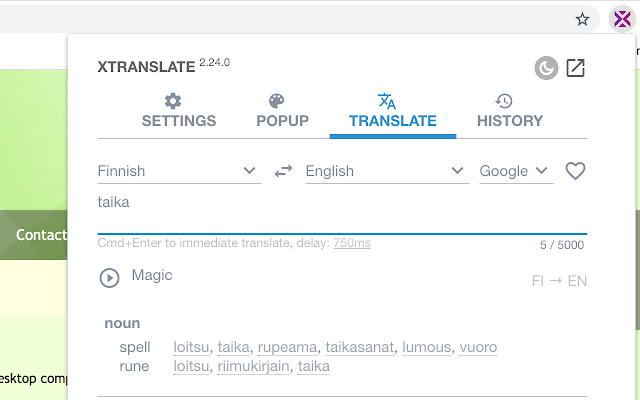Click the XTranslate extension icon in toolbar
This screenshot has width=640, height=400.
pos(622,18)
